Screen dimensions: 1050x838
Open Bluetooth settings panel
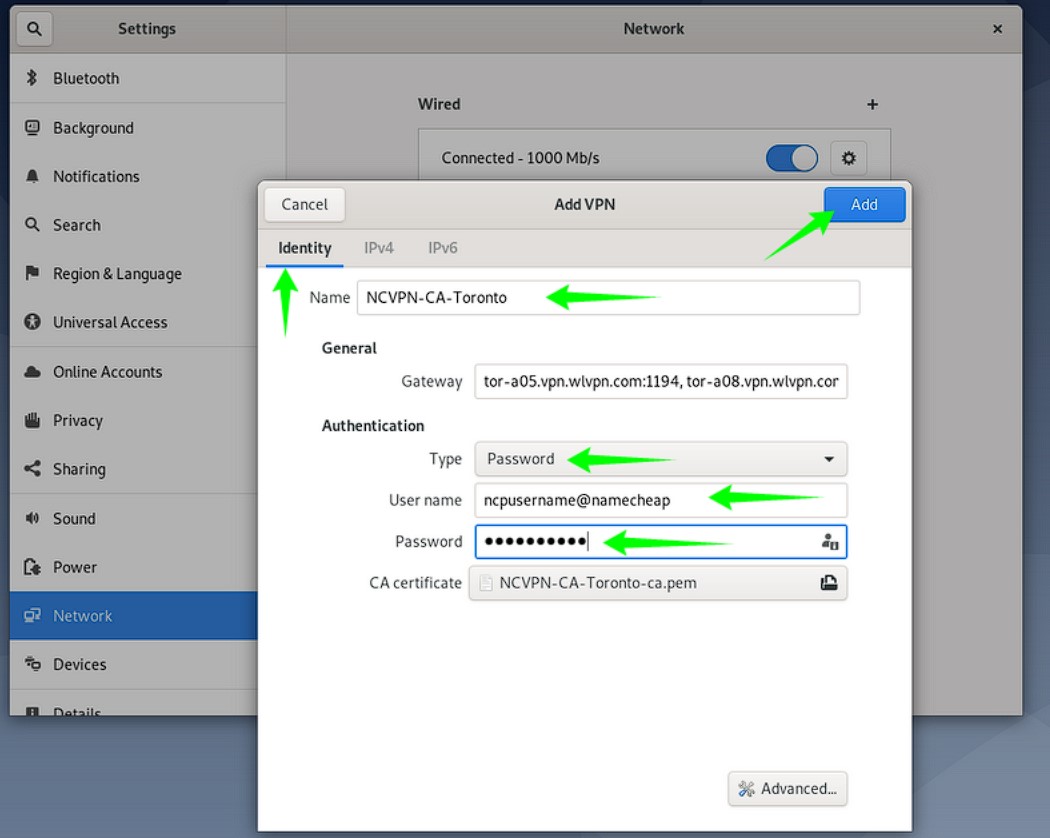(147, 78)
